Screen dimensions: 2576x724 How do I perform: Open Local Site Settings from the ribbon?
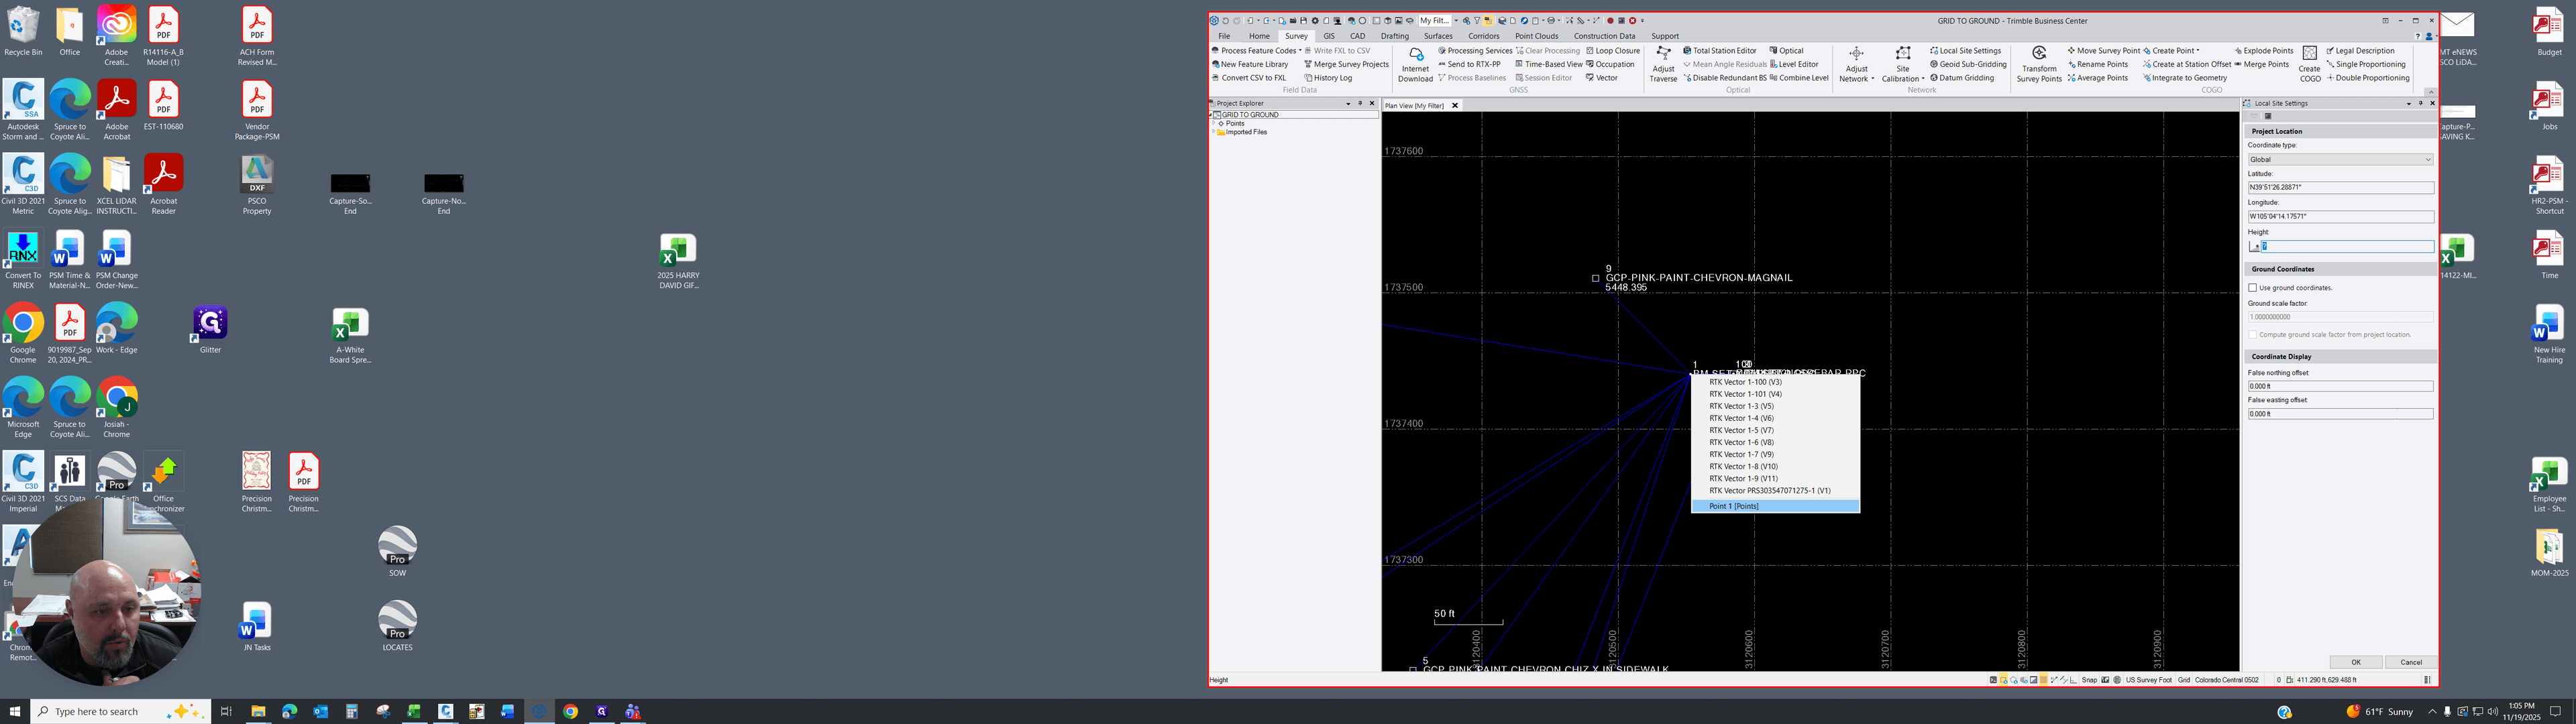pos(1965,51)
